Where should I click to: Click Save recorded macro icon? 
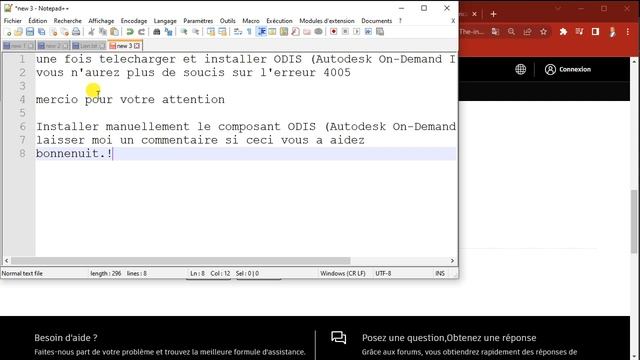point(380,32)
